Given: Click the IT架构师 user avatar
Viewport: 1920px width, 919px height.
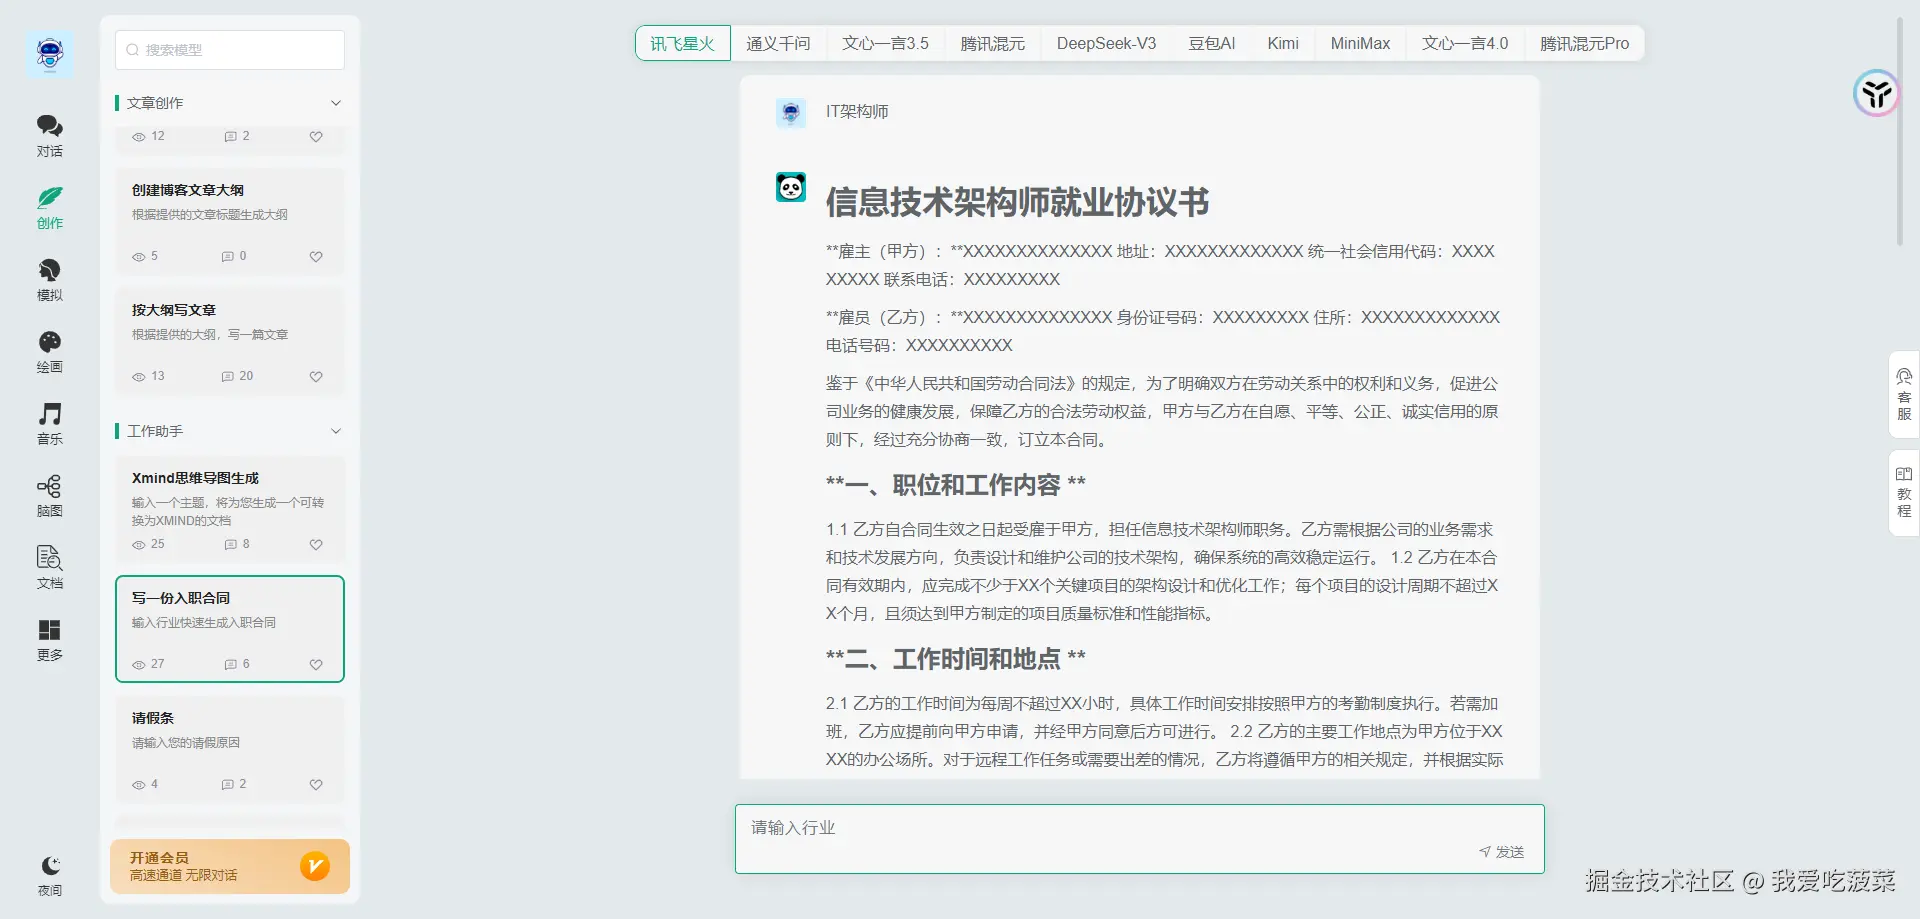Looking at the screenshot, I should pos(791,112).
